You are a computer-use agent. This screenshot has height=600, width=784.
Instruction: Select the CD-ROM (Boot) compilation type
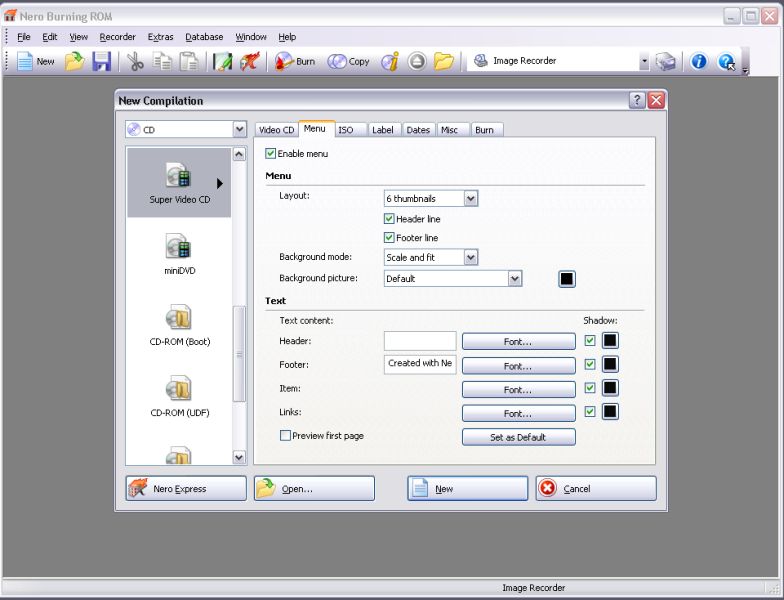point(180,325)
